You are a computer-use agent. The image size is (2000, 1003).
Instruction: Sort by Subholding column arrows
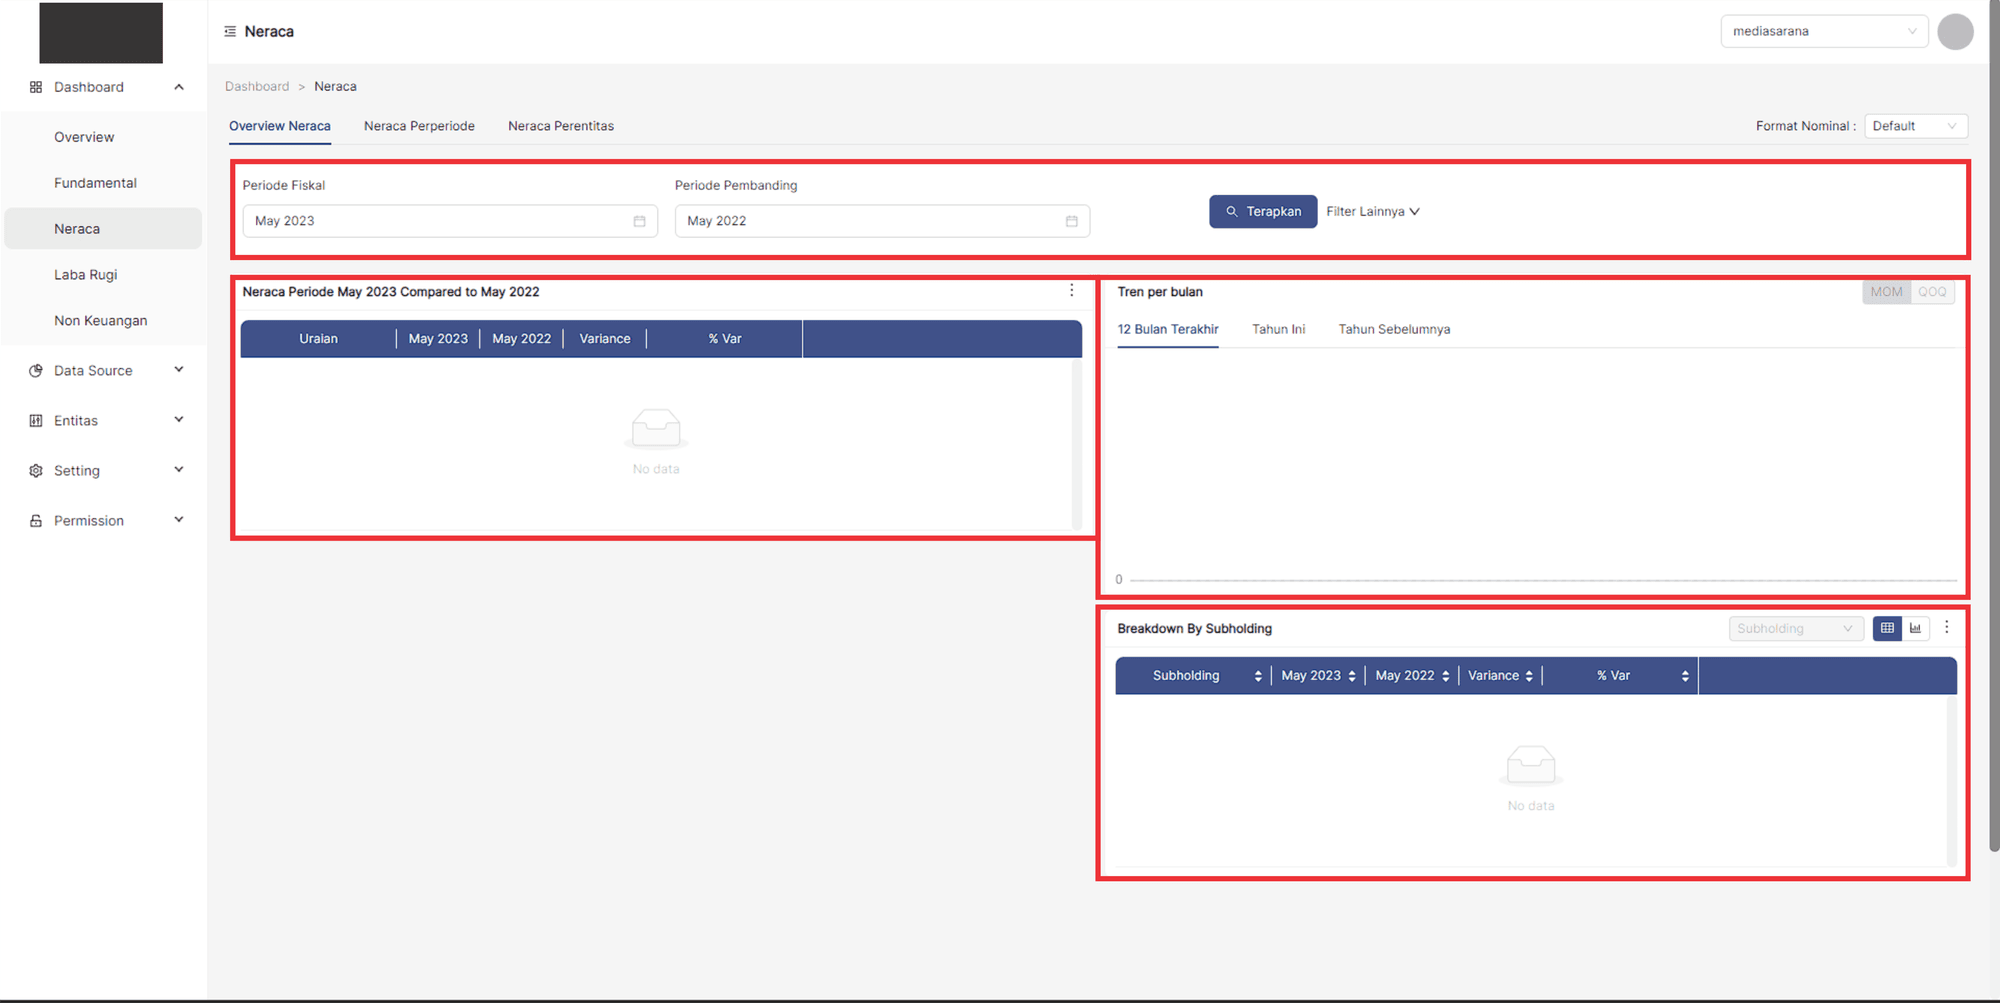coord(1257,676)
